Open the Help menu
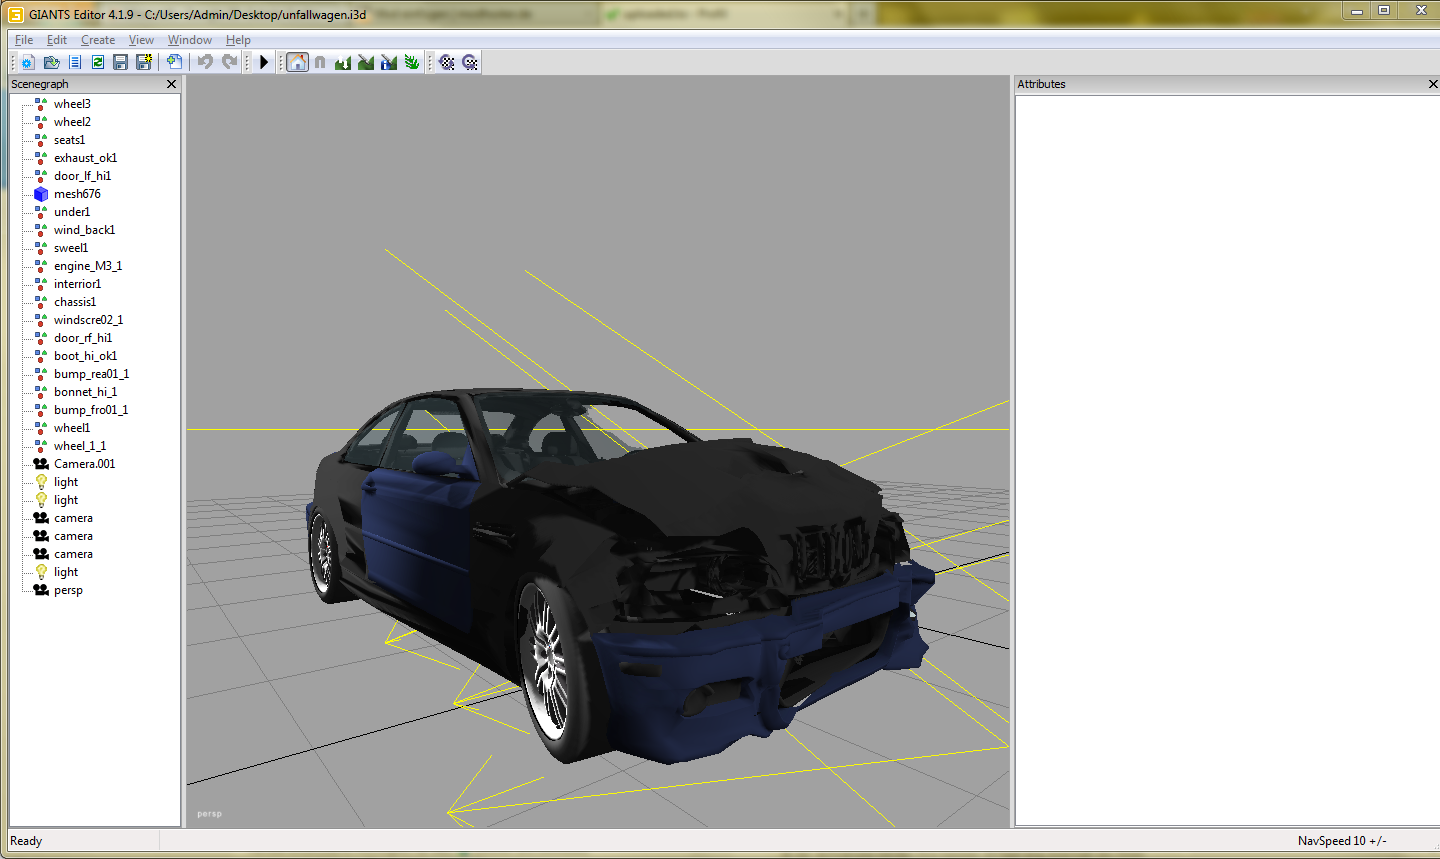 238,40
